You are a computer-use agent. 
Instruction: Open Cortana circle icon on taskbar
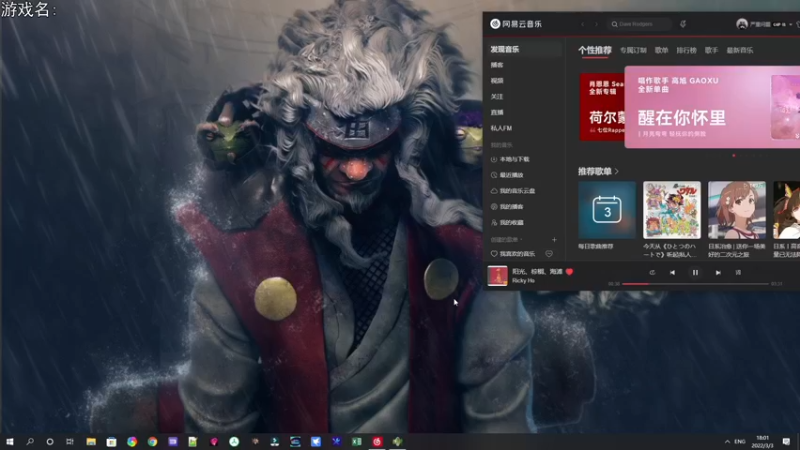(50, 442)
